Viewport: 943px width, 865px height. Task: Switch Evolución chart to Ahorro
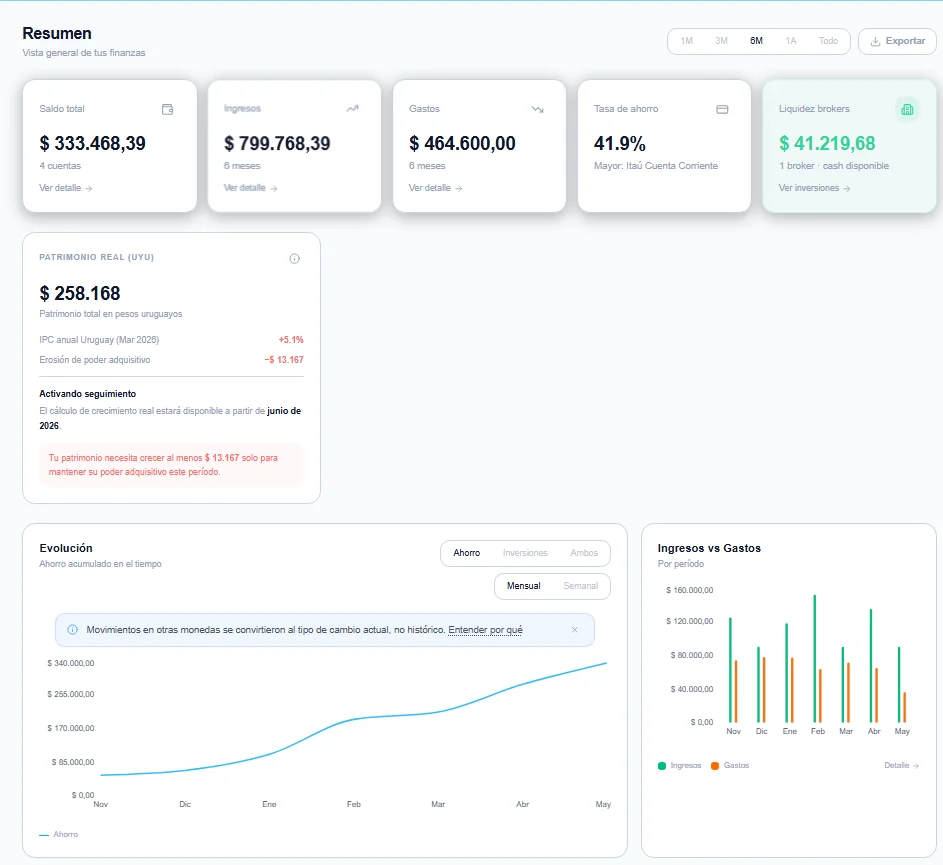click(x=467, y=553)
